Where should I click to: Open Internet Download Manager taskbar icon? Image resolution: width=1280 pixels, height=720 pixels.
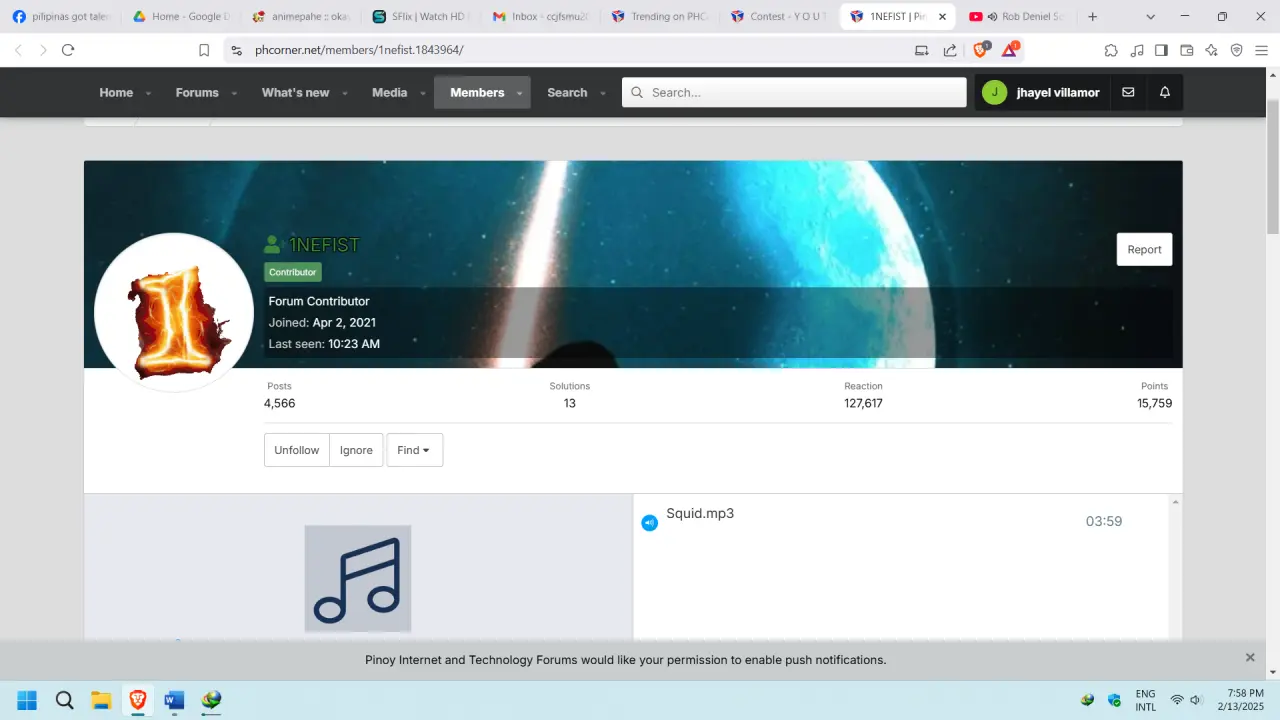[x=211, y=700]
